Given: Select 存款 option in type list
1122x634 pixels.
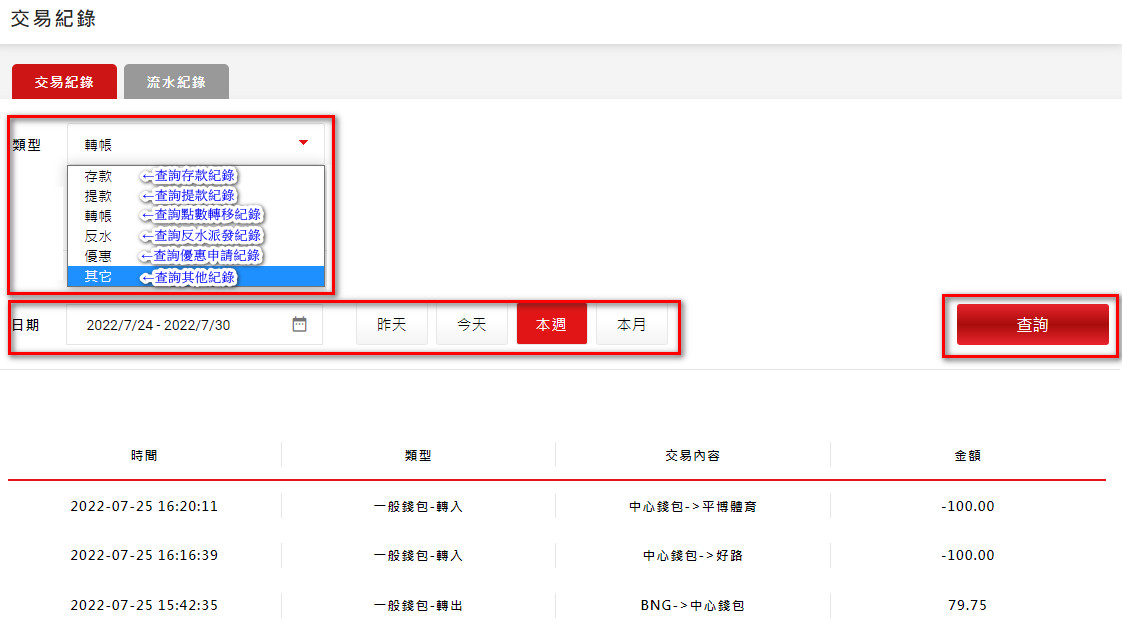Looking at the screenshot, I should (196, 175).
